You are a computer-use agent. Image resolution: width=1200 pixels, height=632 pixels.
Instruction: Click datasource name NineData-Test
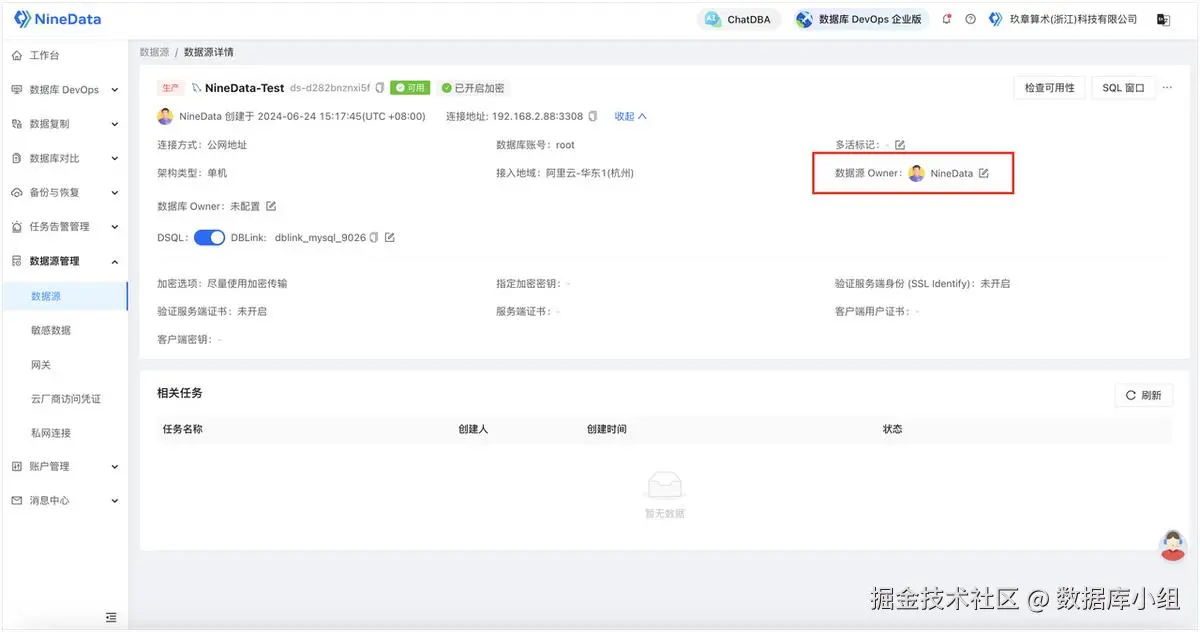[x=245, y=88]
